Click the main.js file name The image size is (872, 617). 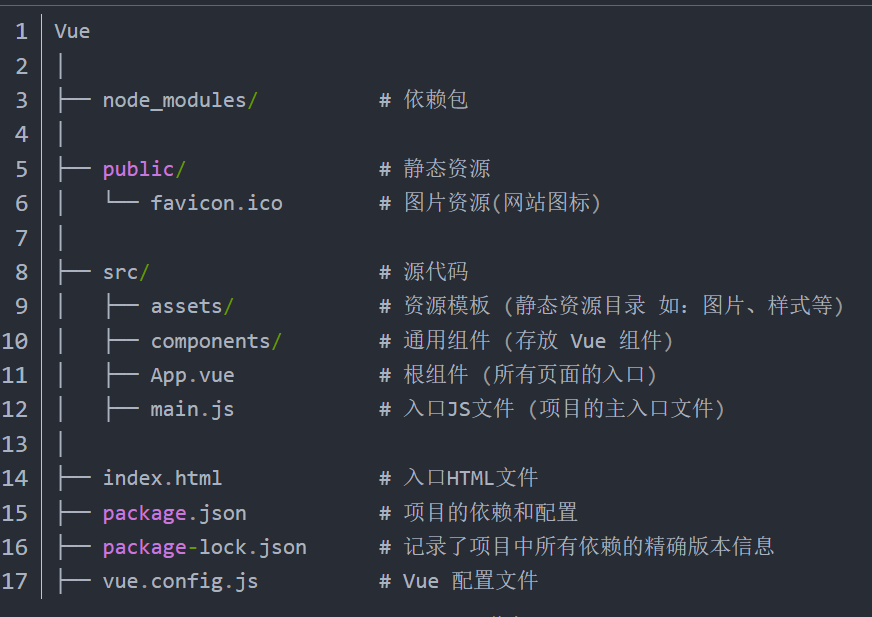192,410
